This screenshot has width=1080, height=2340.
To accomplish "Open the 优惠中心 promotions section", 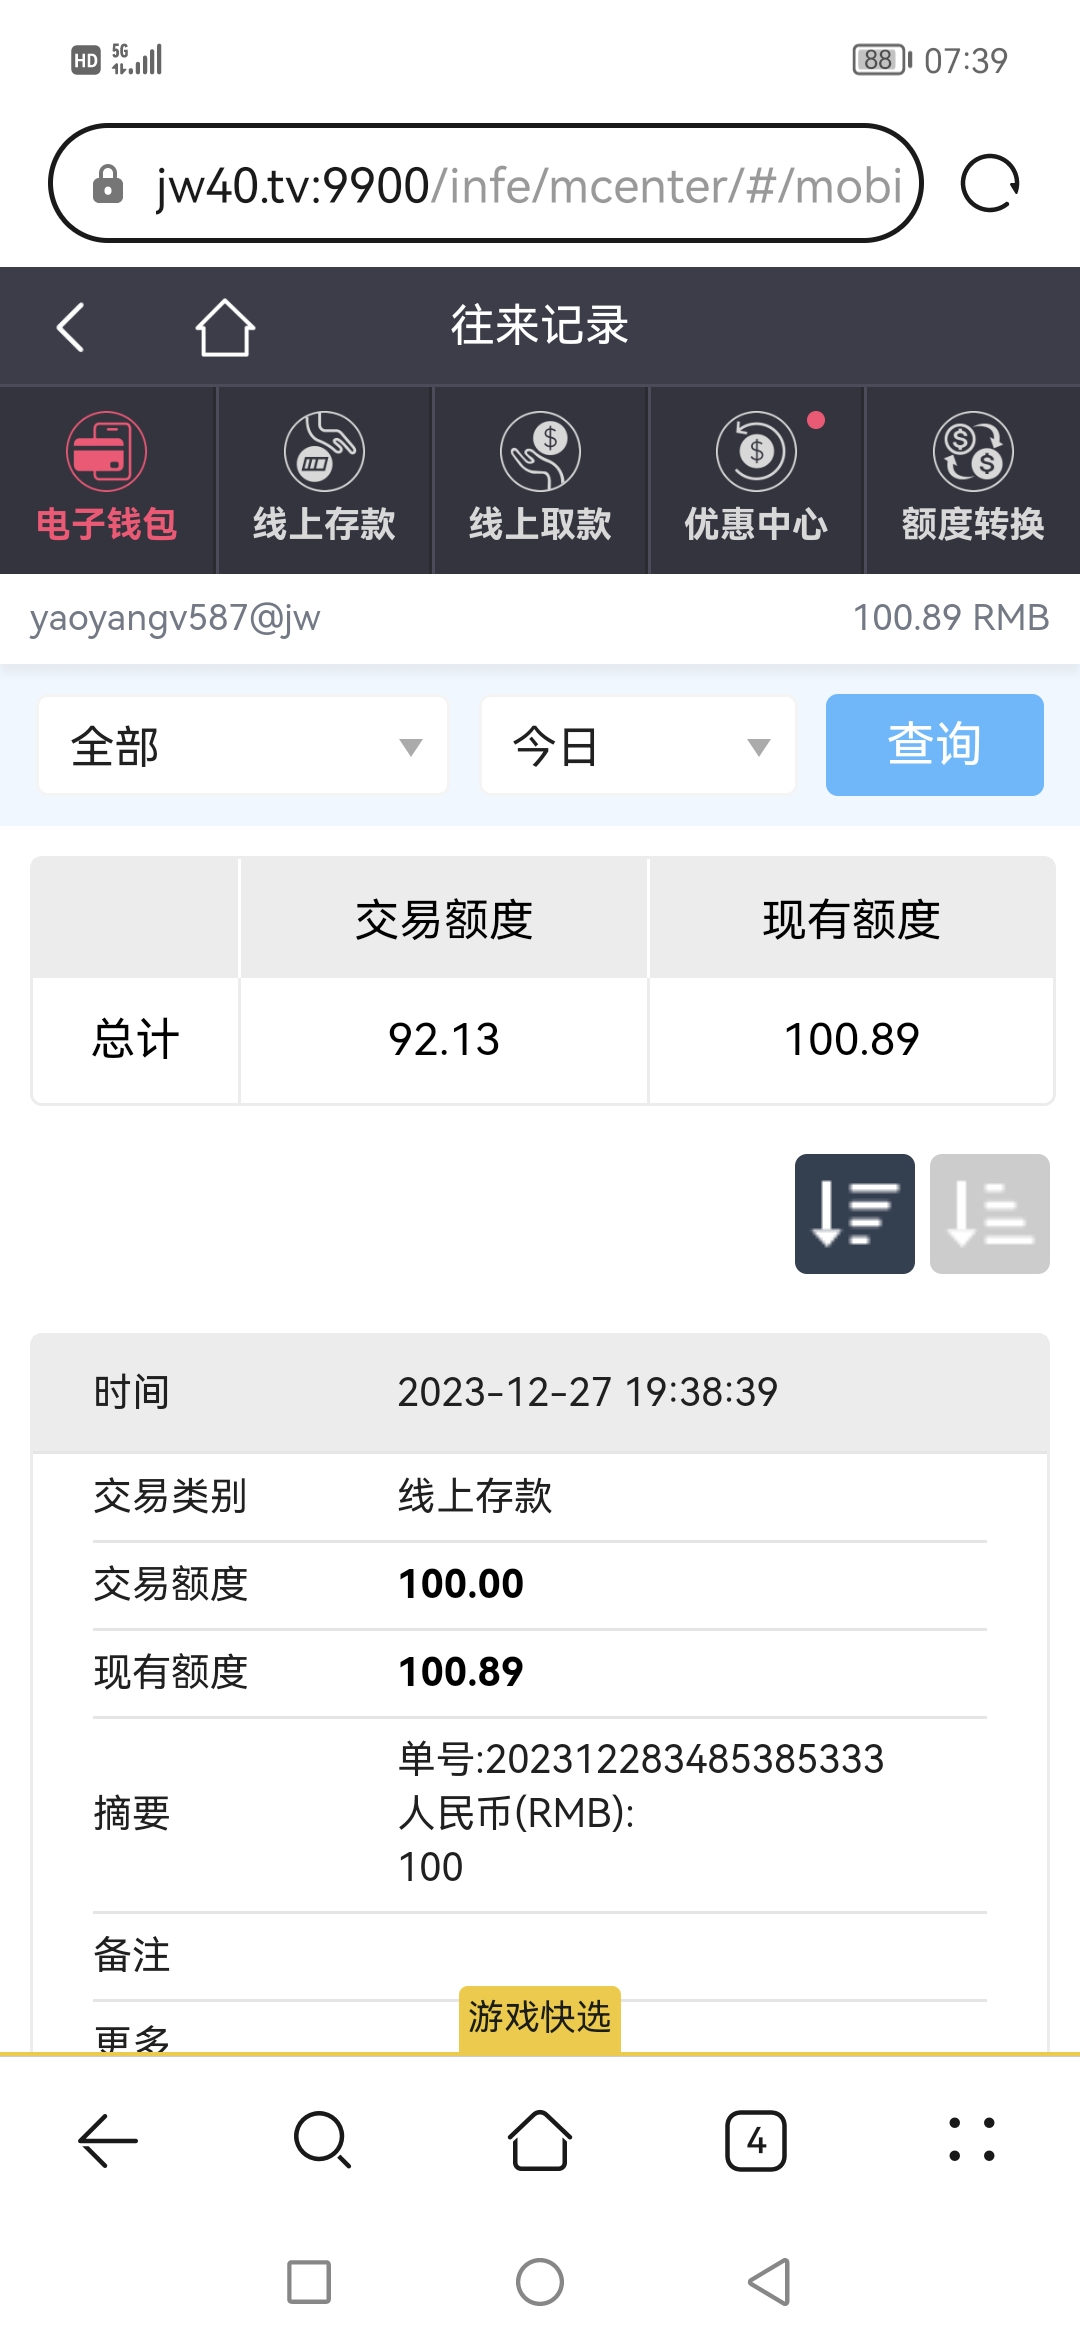I will pos(756,479).
